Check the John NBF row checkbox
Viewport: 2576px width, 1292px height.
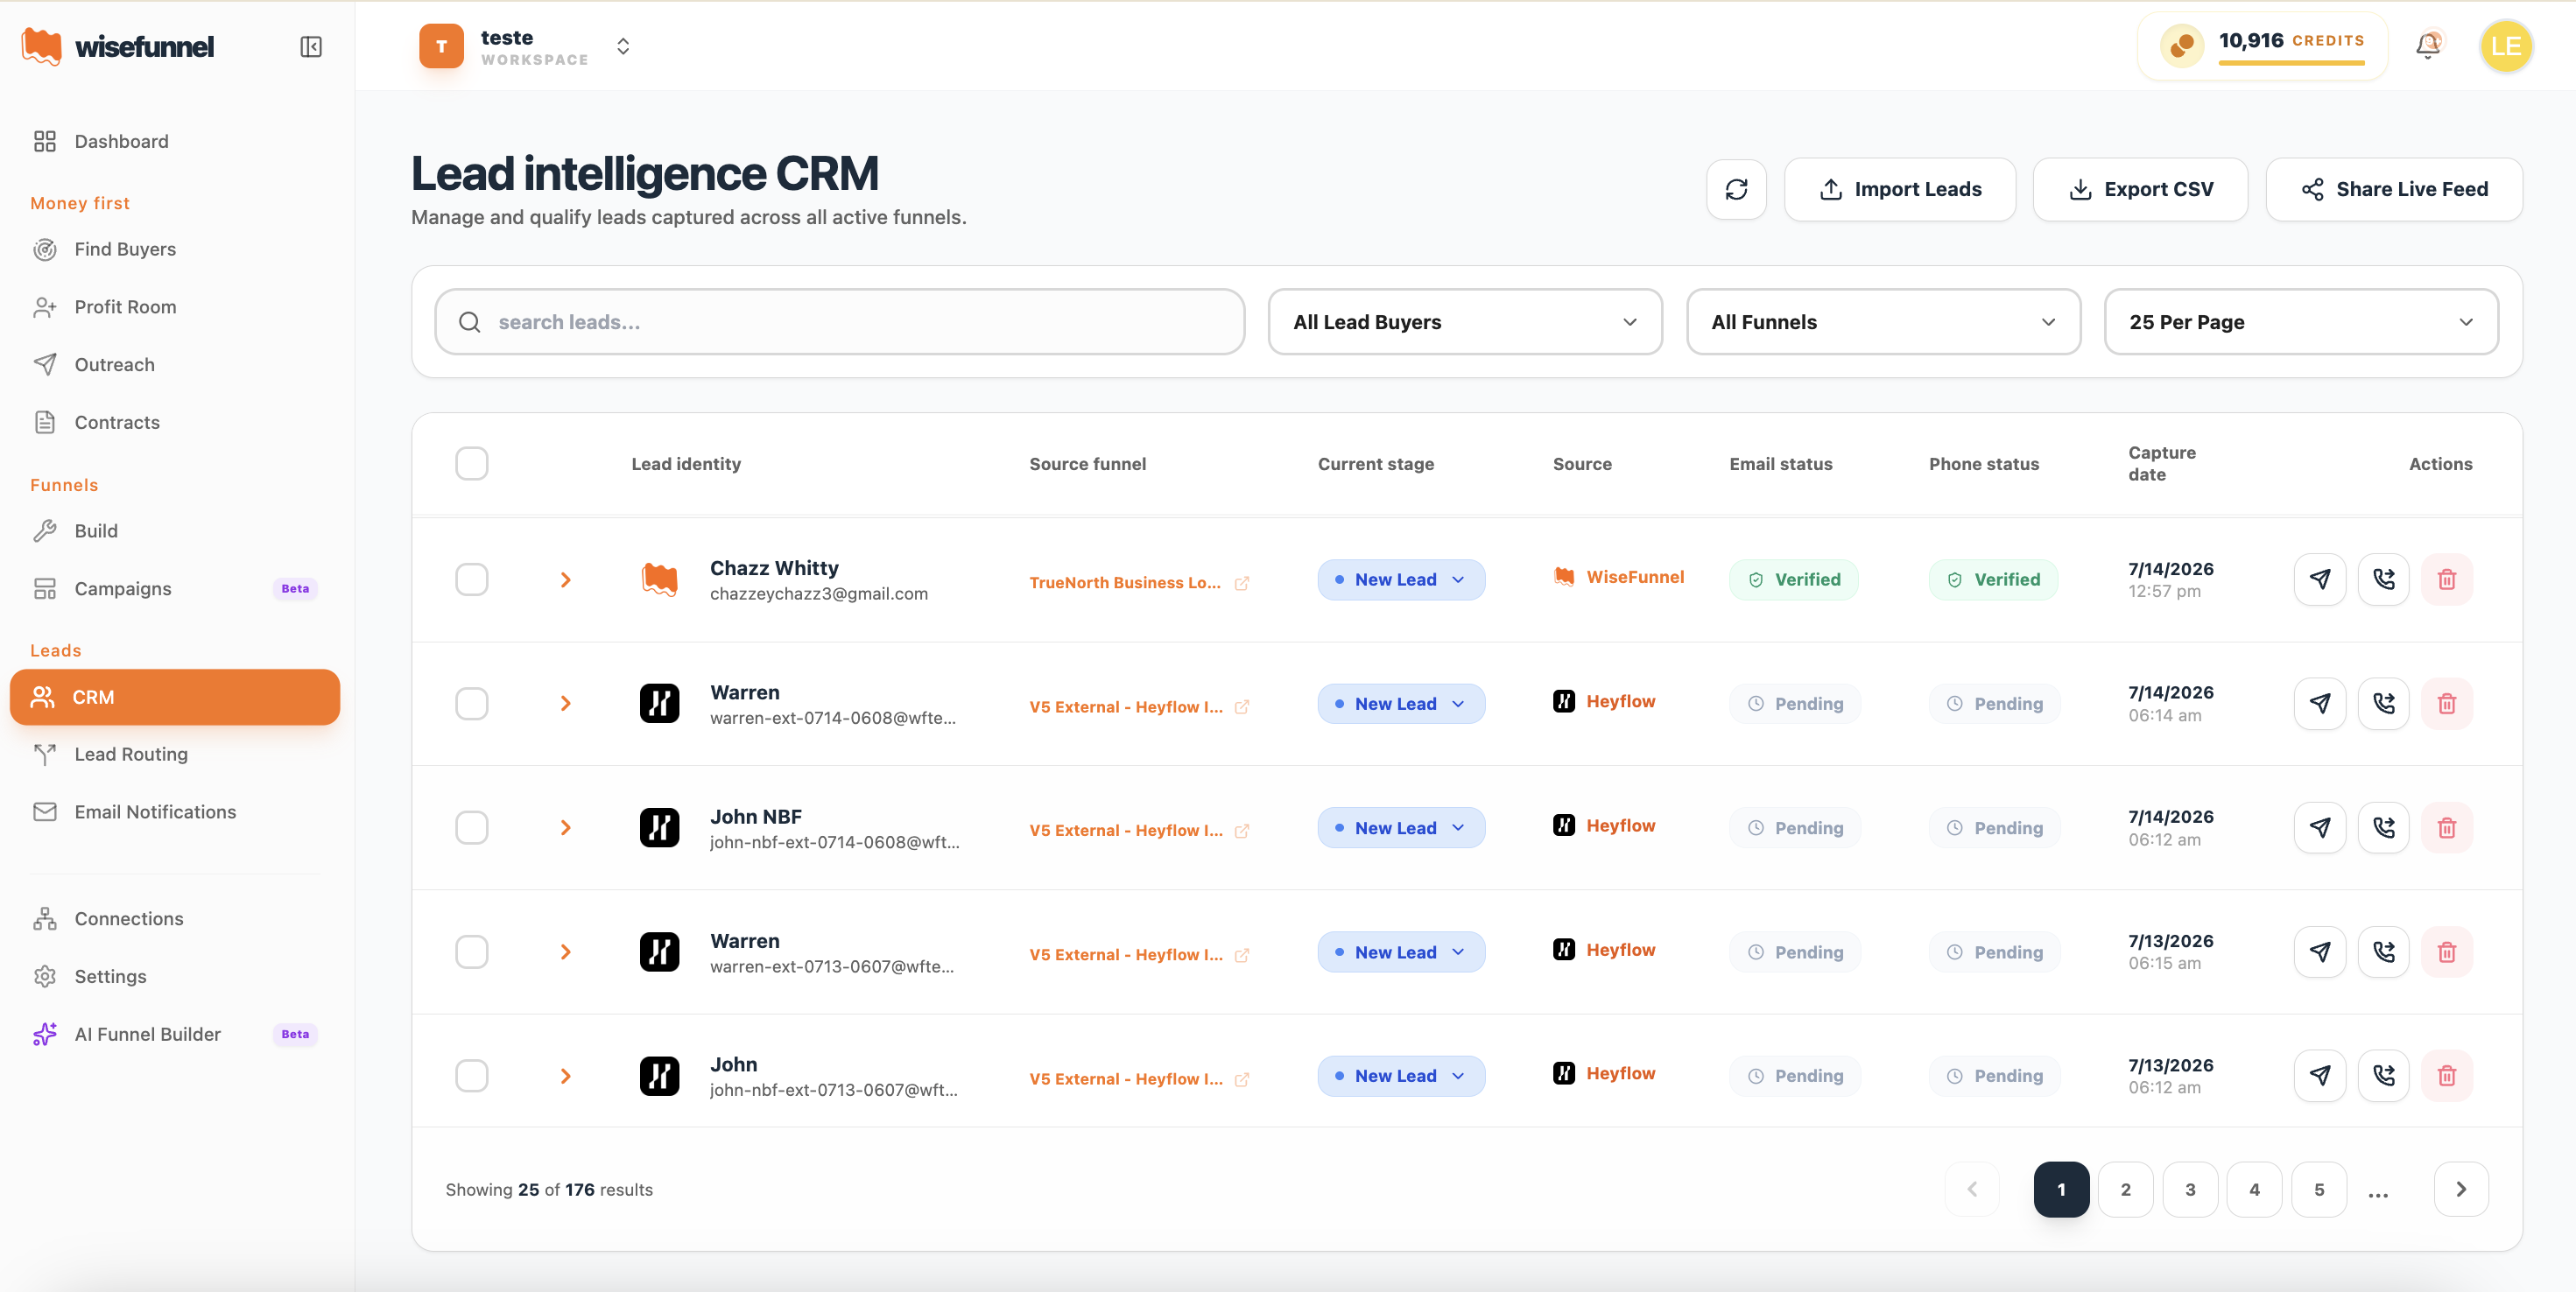(472, 828)
